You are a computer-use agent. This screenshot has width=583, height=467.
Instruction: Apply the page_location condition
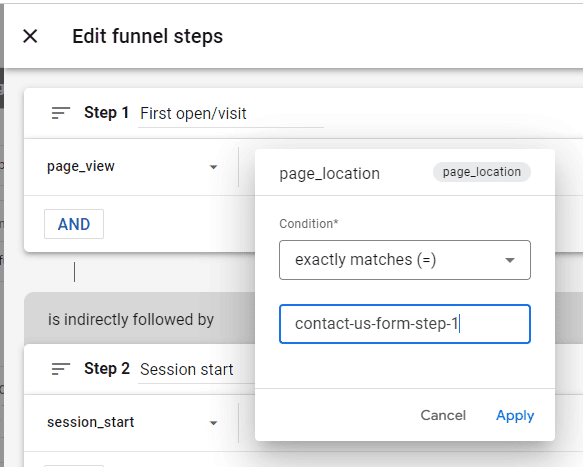515,415
